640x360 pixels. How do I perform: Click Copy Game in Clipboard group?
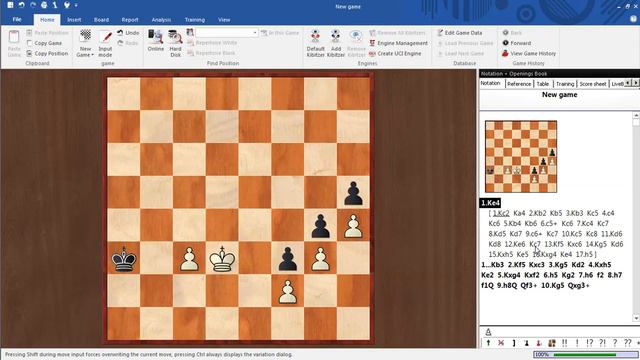[x=44, y=43]
